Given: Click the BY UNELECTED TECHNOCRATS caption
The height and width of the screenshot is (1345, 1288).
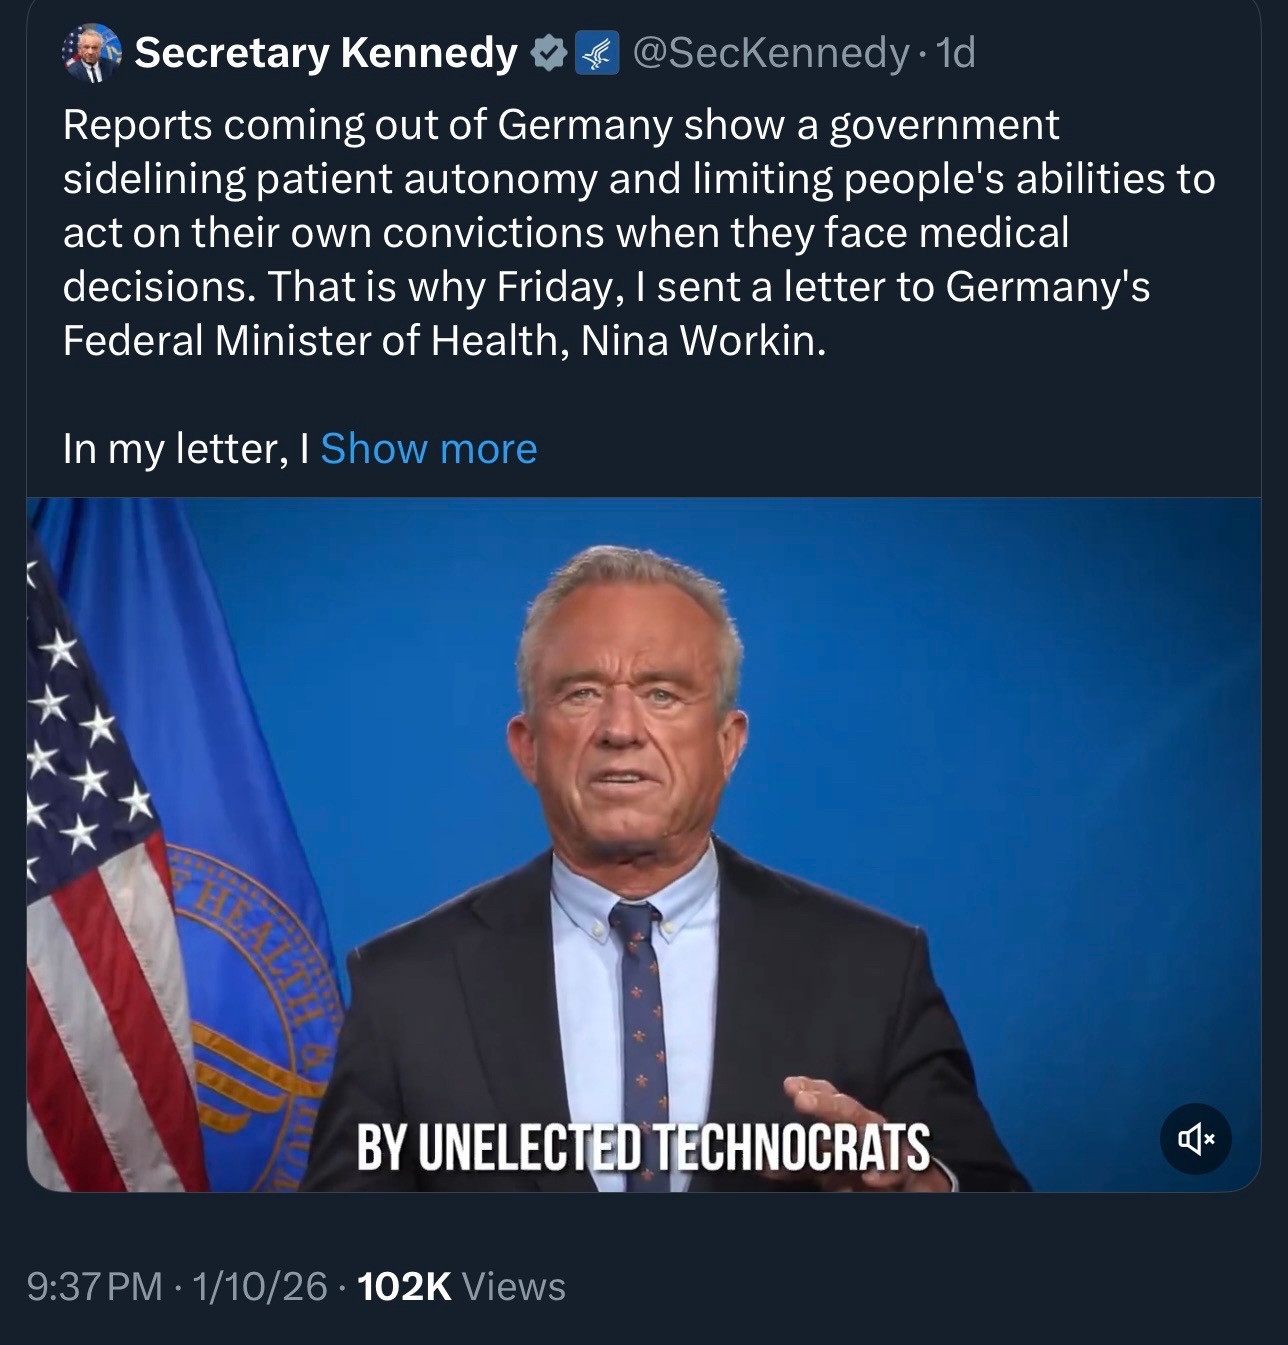Looking at the screenshot, I should tap(643, 1146).
